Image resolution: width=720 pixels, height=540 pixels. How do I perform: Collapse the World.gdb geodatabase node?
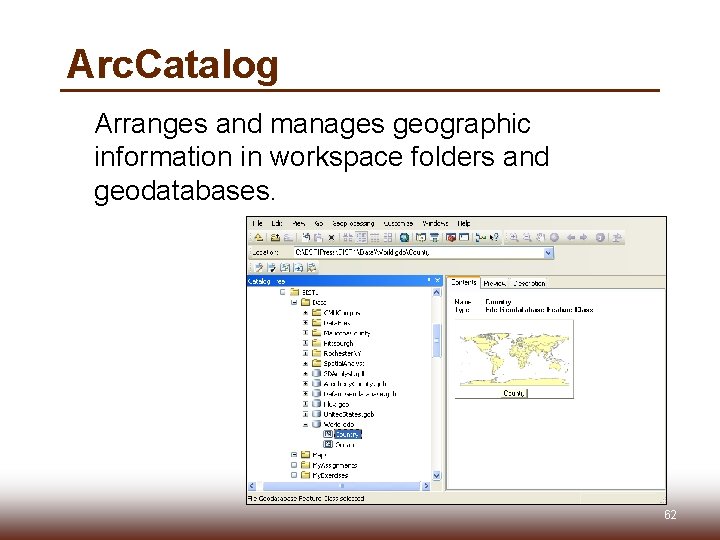click(x=305, y=424)
